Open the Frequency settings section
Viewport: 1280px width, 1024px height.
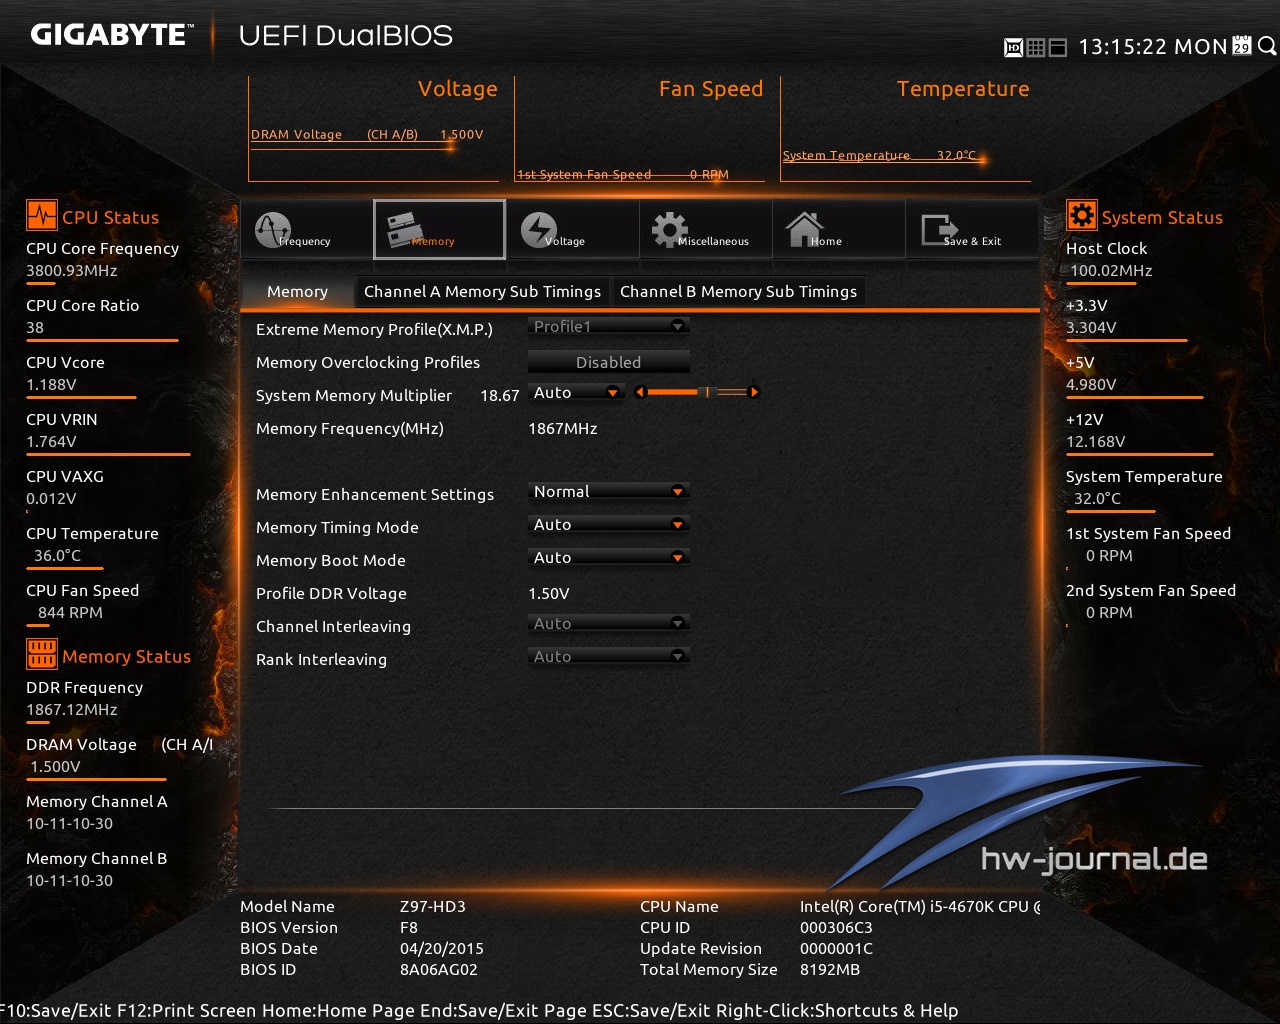tap(305, 229)
